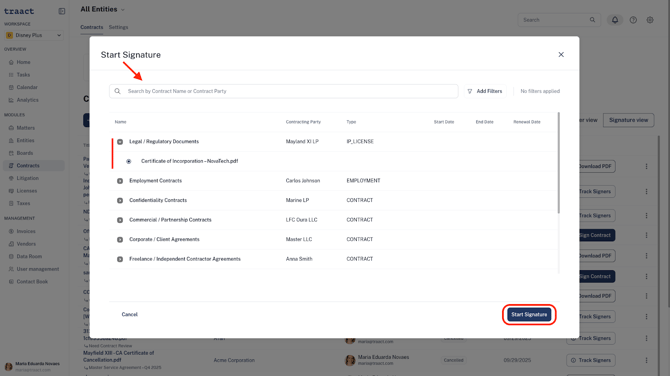Select Certificate of Incorporation - NovaTech.pdf radio
This screenshot has width=670, height=376.
pos(129,161)
